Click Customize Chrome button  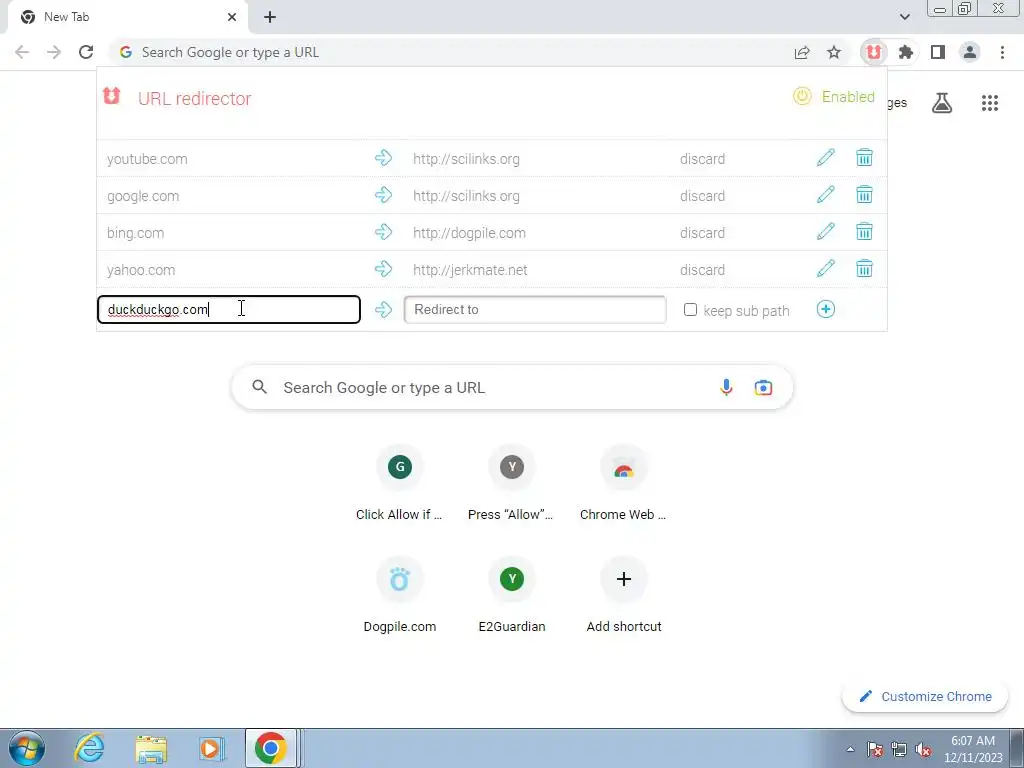pos(926,696)
